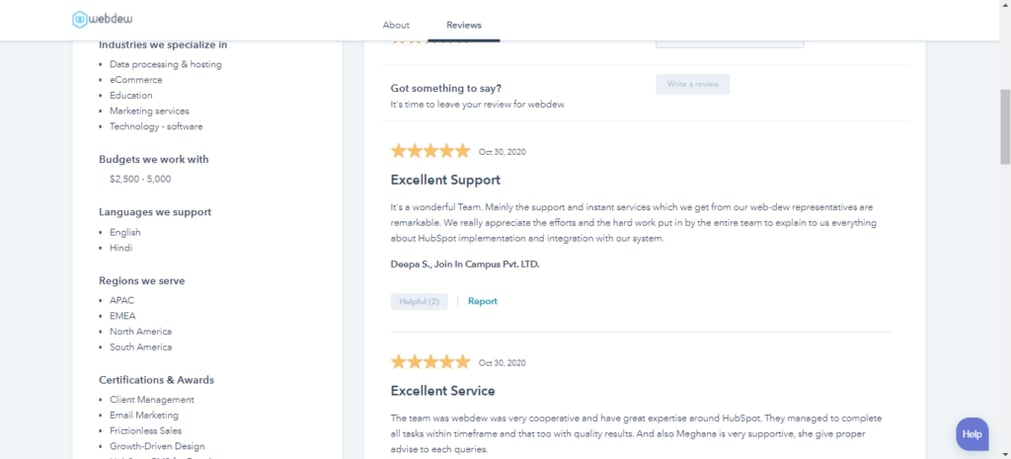
Task: Click the Excellent Support review title
Action: pos(445,180)
